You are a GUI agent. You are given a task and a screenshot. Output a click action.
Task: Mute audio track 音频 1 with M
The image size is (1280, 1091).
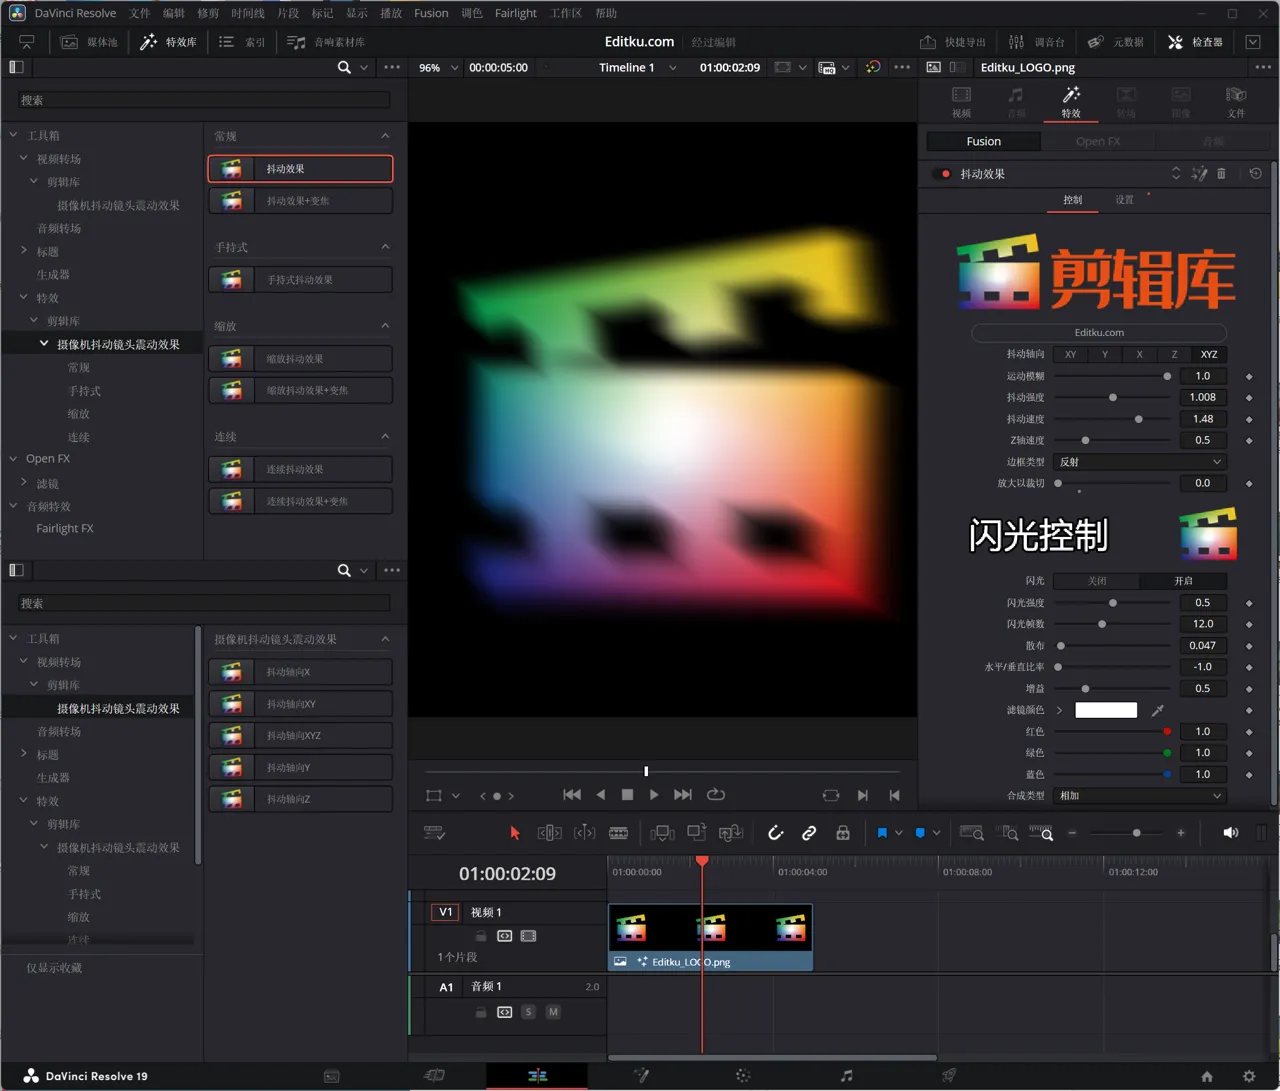tap(553, 1012)
